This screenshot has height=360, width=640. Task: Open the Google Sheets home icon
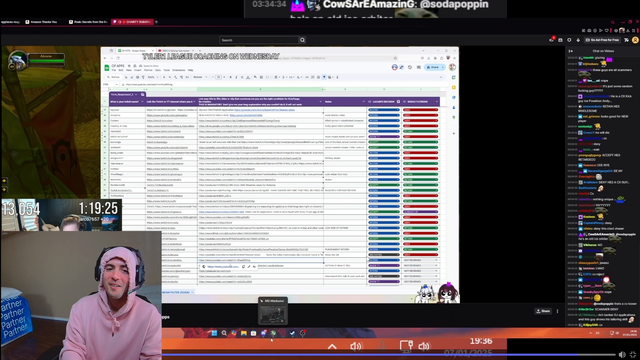click(107, 68)
